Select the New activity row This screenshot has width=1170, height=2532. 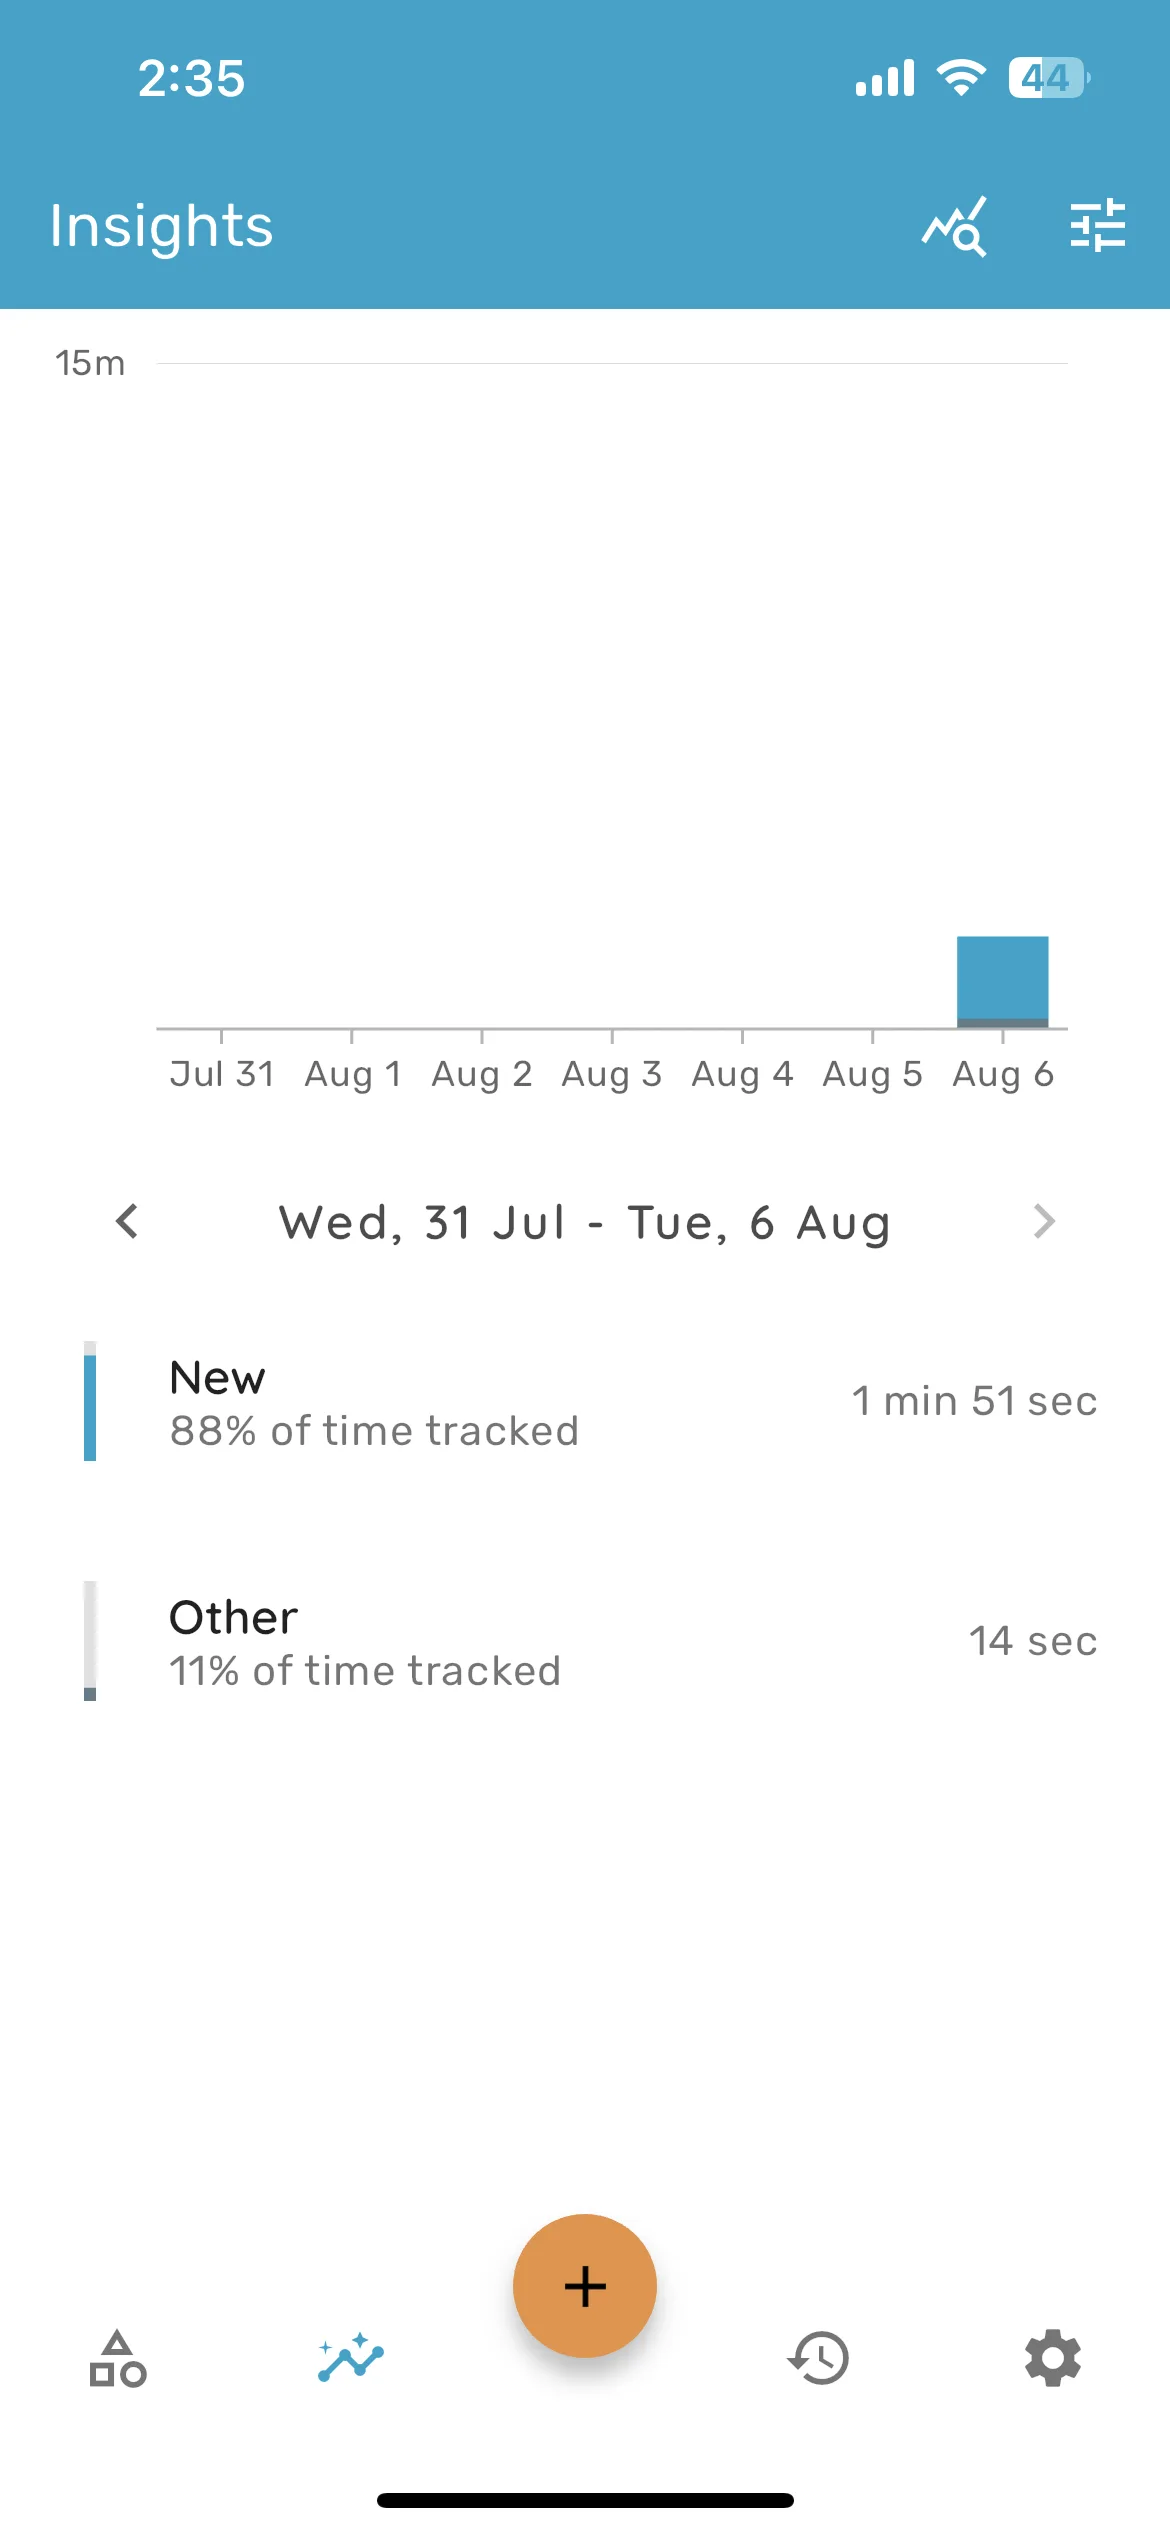tap(585, 1401)
